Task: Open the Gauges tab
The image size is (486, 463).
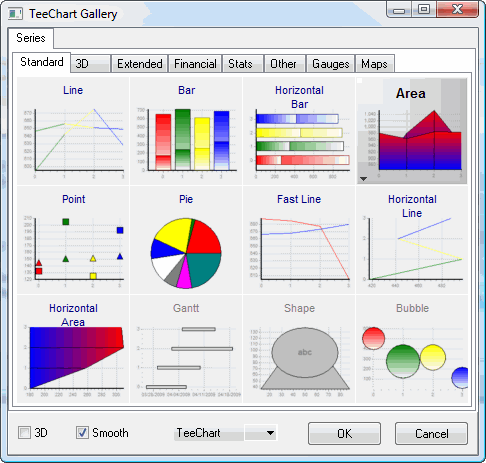Action: click(x=331, y=64)
